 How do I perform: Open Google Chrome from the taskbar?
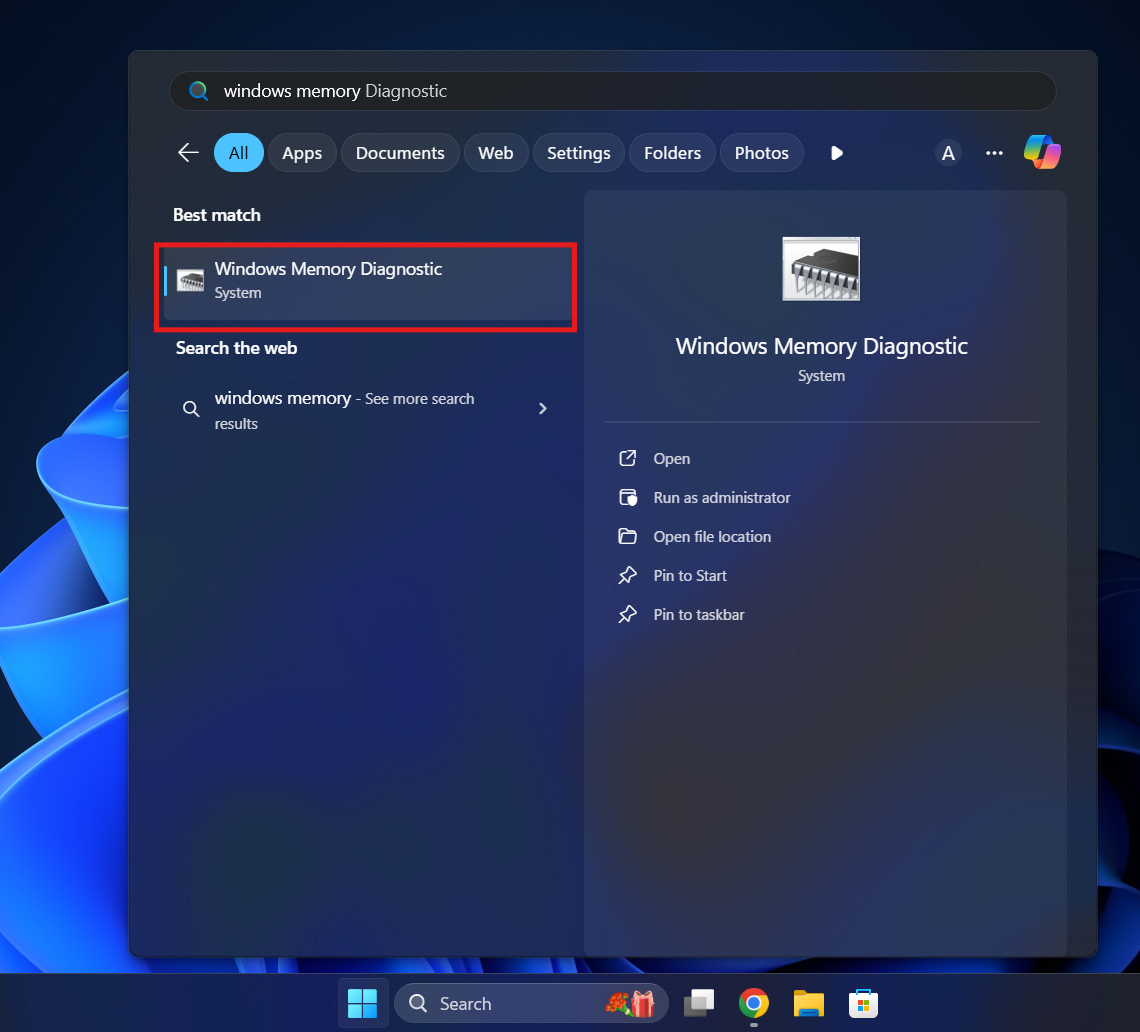point(753,1003)
